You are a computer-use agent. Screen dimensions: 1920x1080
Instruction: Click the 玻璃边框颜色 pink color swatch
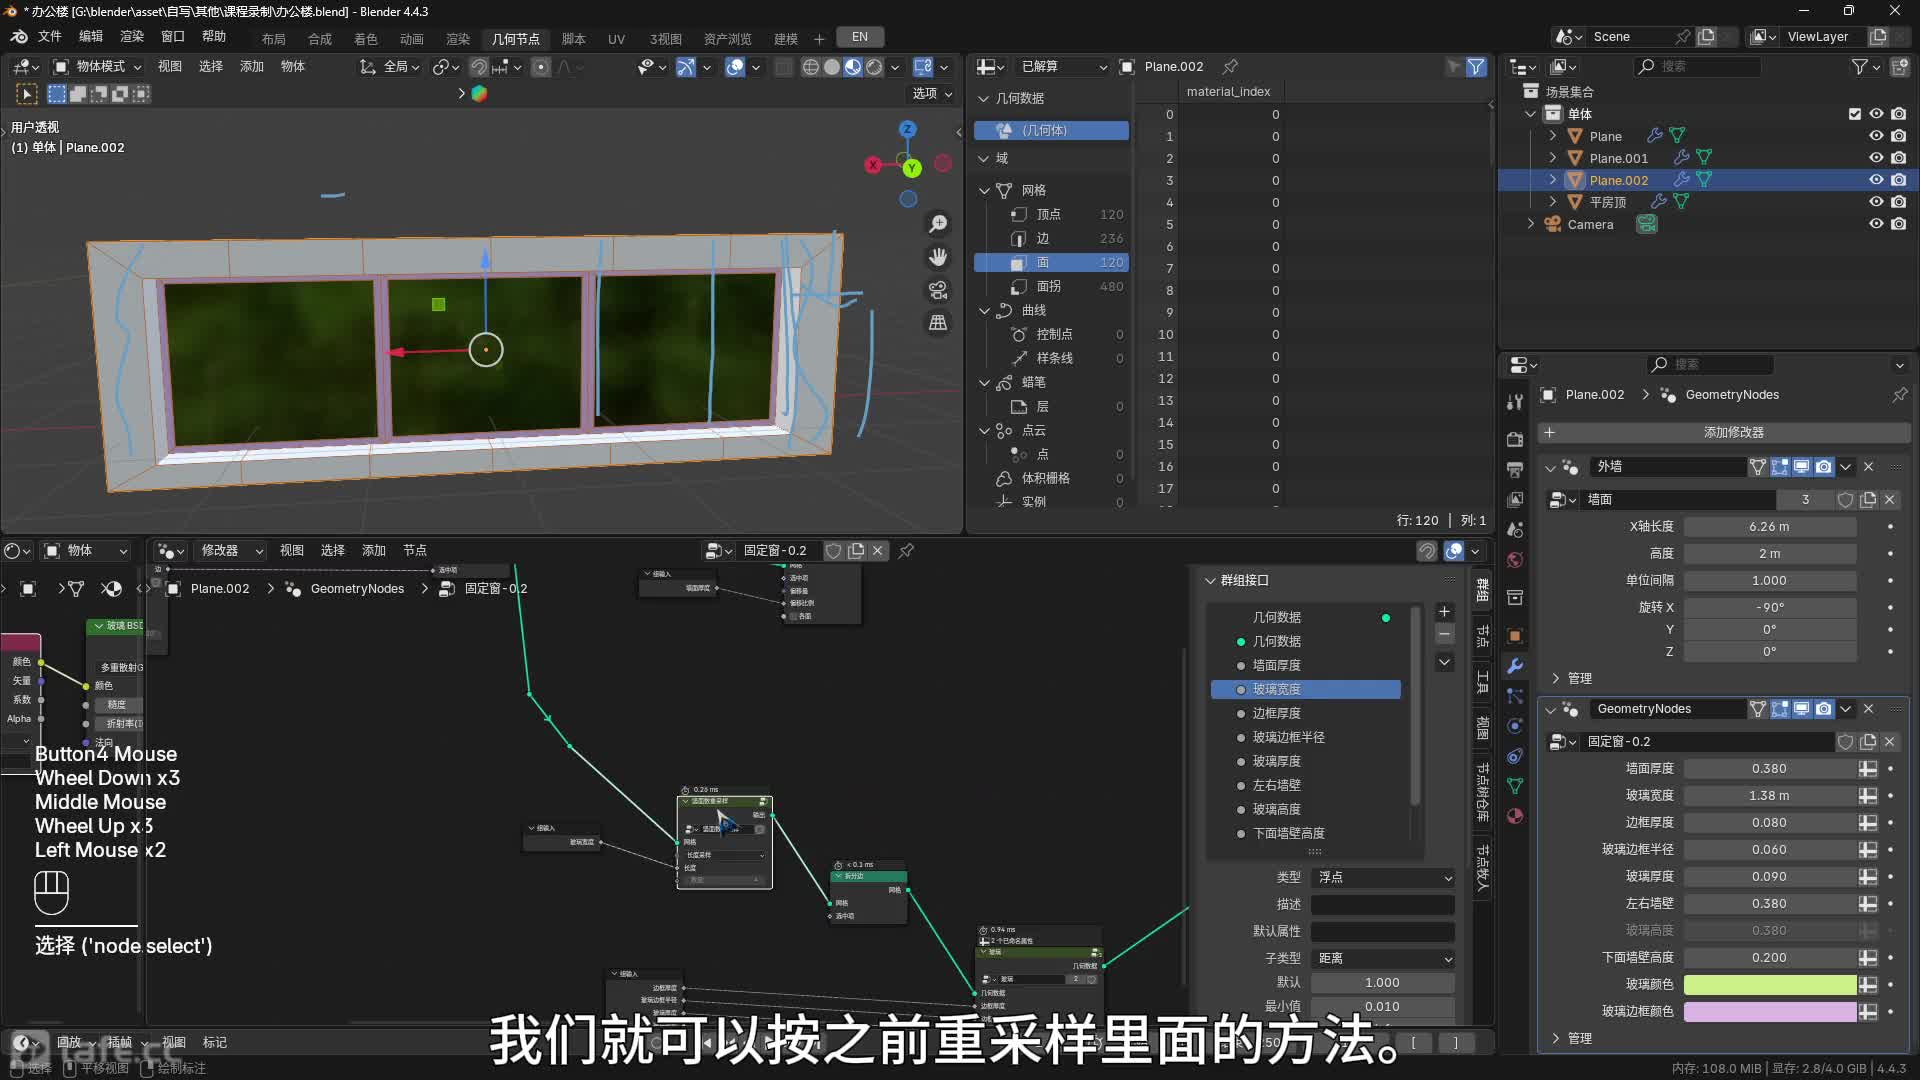tap(1770, 1012)
